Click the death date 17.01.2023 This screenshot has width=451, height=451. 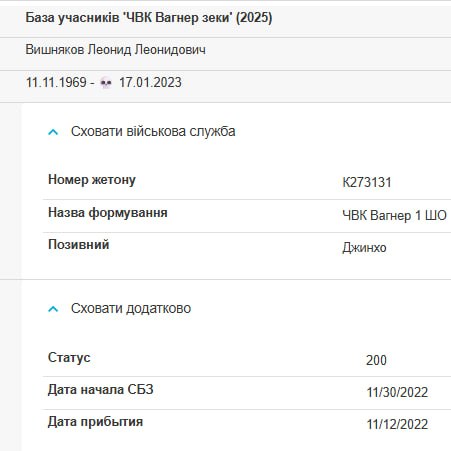[150, 82]
